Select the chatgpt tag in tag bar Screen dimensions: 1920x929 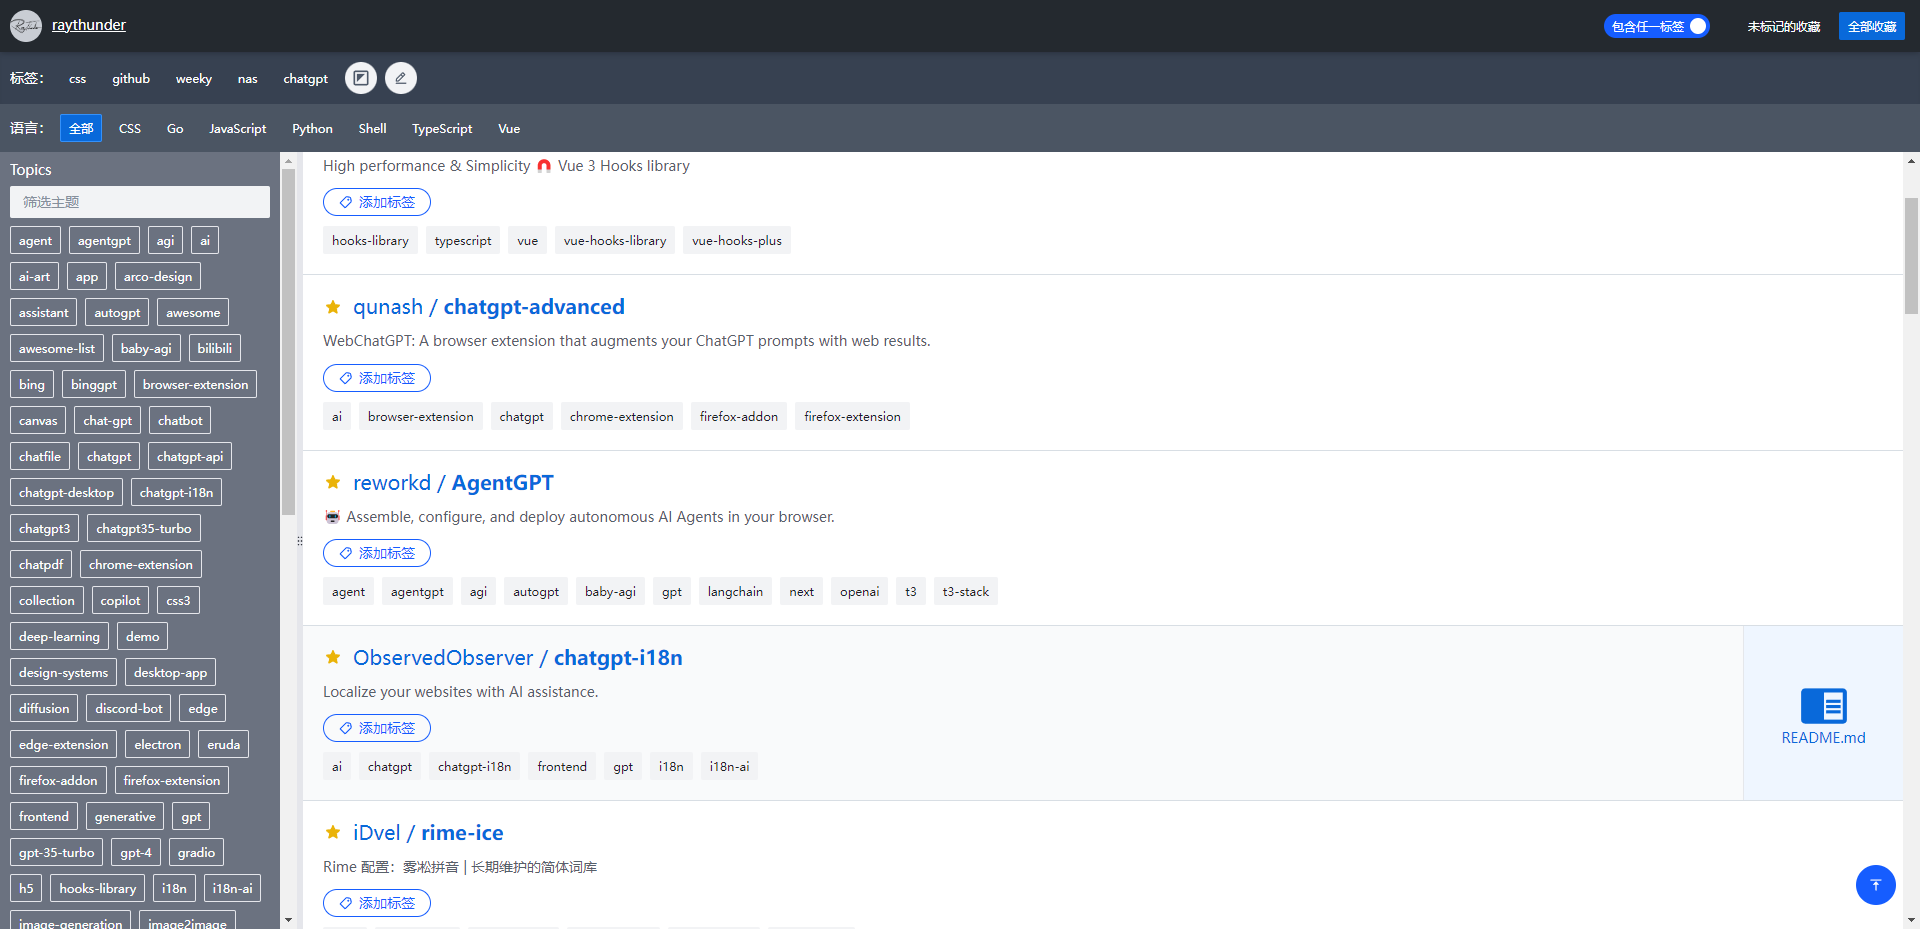pyautogui.click(x=305, y=79)
